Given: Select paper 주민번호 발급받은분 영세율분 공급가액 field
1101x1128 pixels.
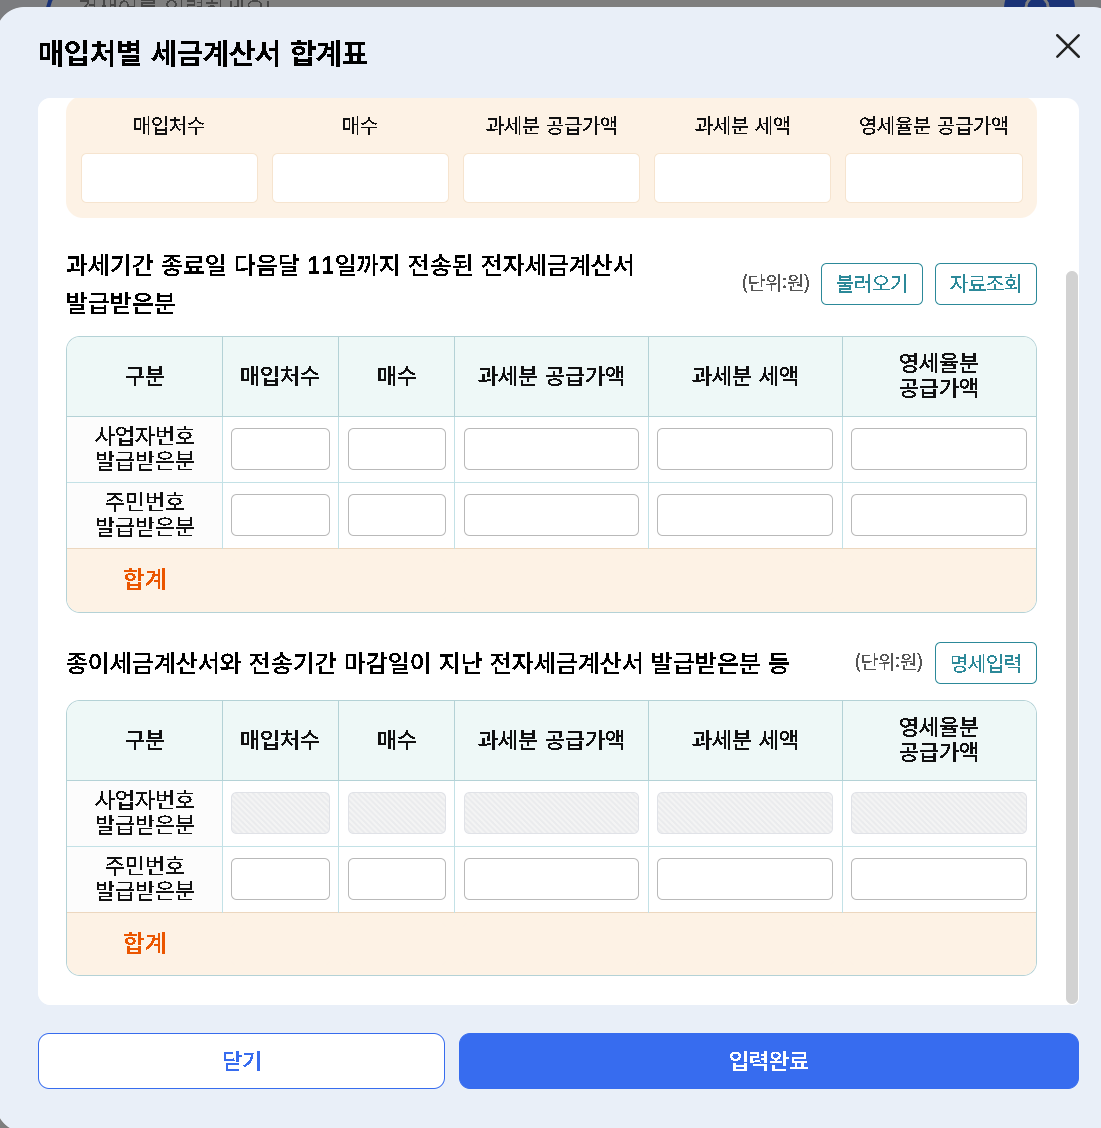Looking at the screenshot, I should (938, 879).
